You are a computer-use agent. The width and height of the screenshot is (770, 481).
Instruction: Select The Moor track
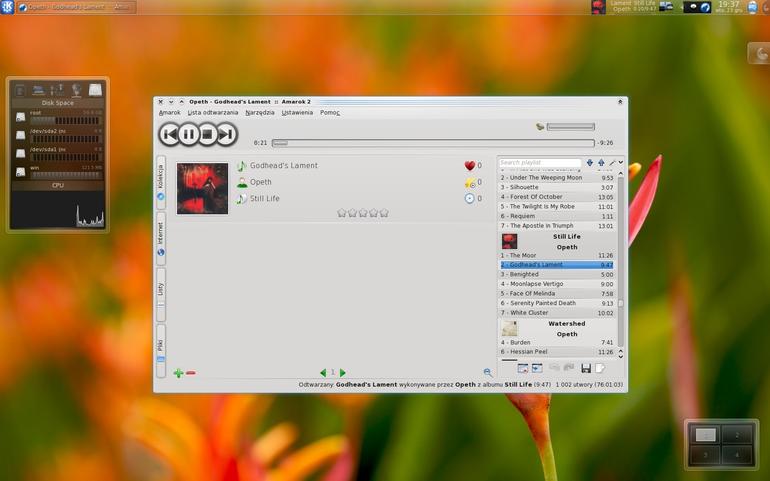click(557, 255)
